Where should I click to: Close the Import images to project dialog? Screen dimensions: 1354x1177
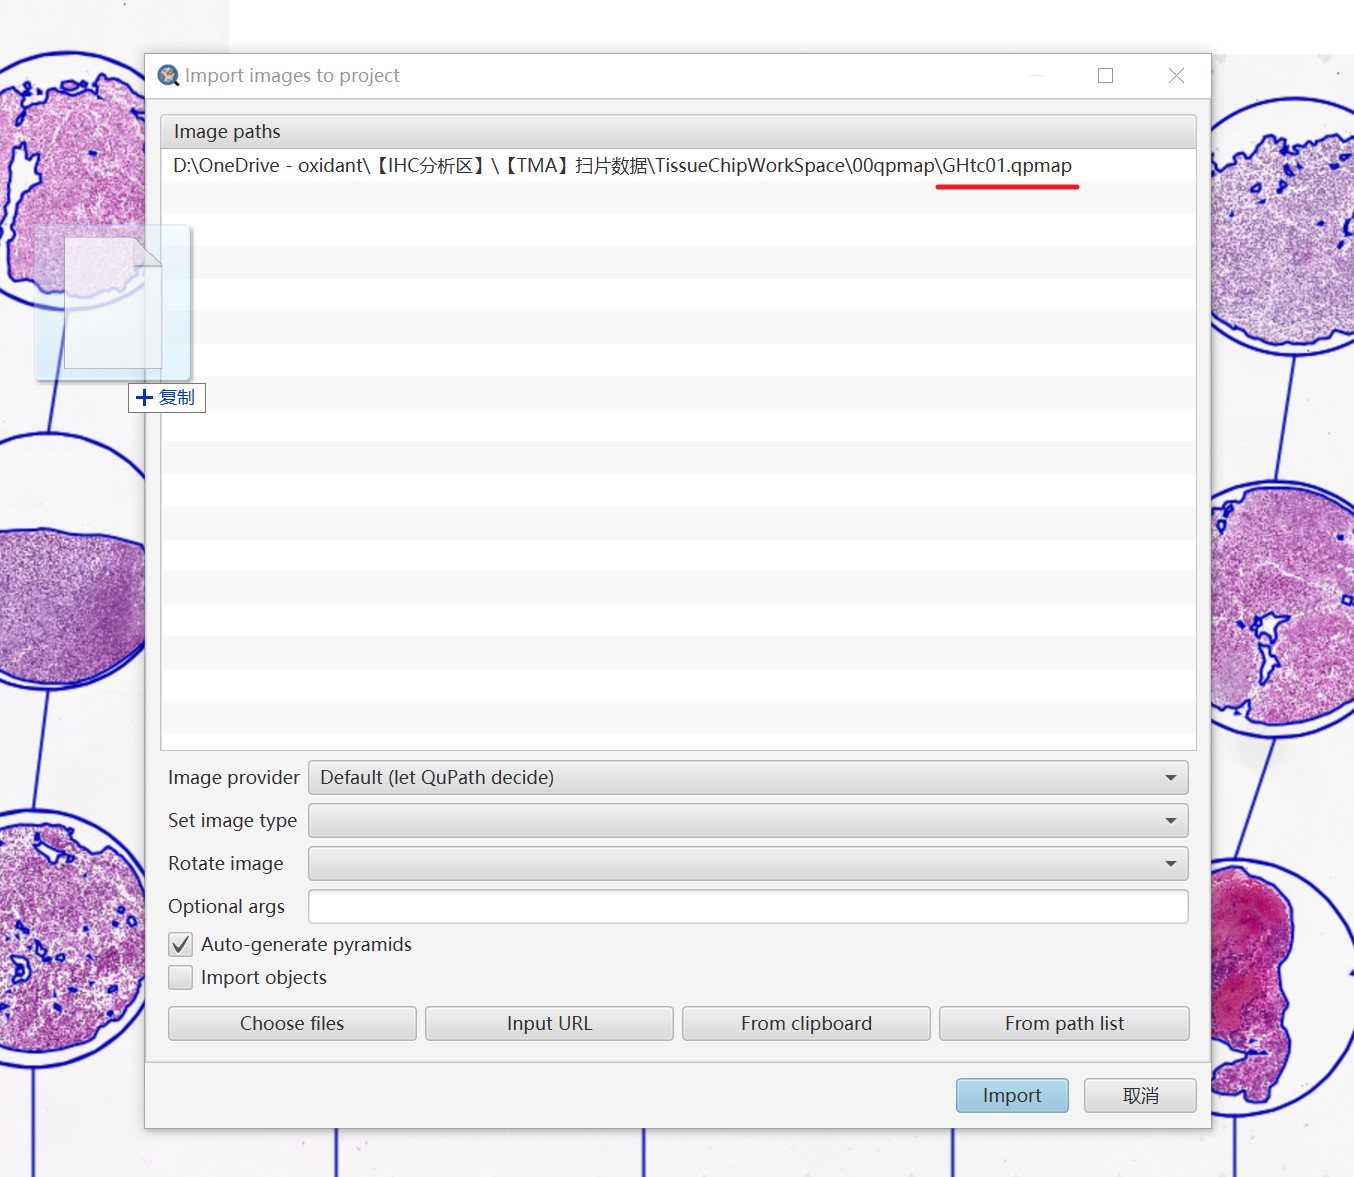(x=1176, y=76)
